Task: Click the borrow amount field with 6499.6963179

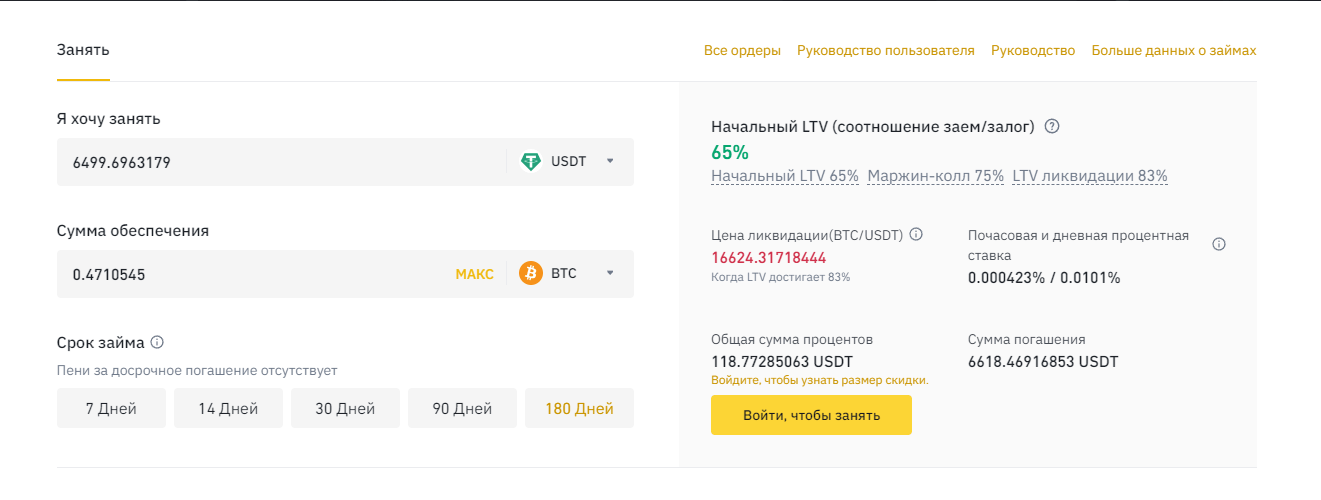Action: (x=280, y=161)
